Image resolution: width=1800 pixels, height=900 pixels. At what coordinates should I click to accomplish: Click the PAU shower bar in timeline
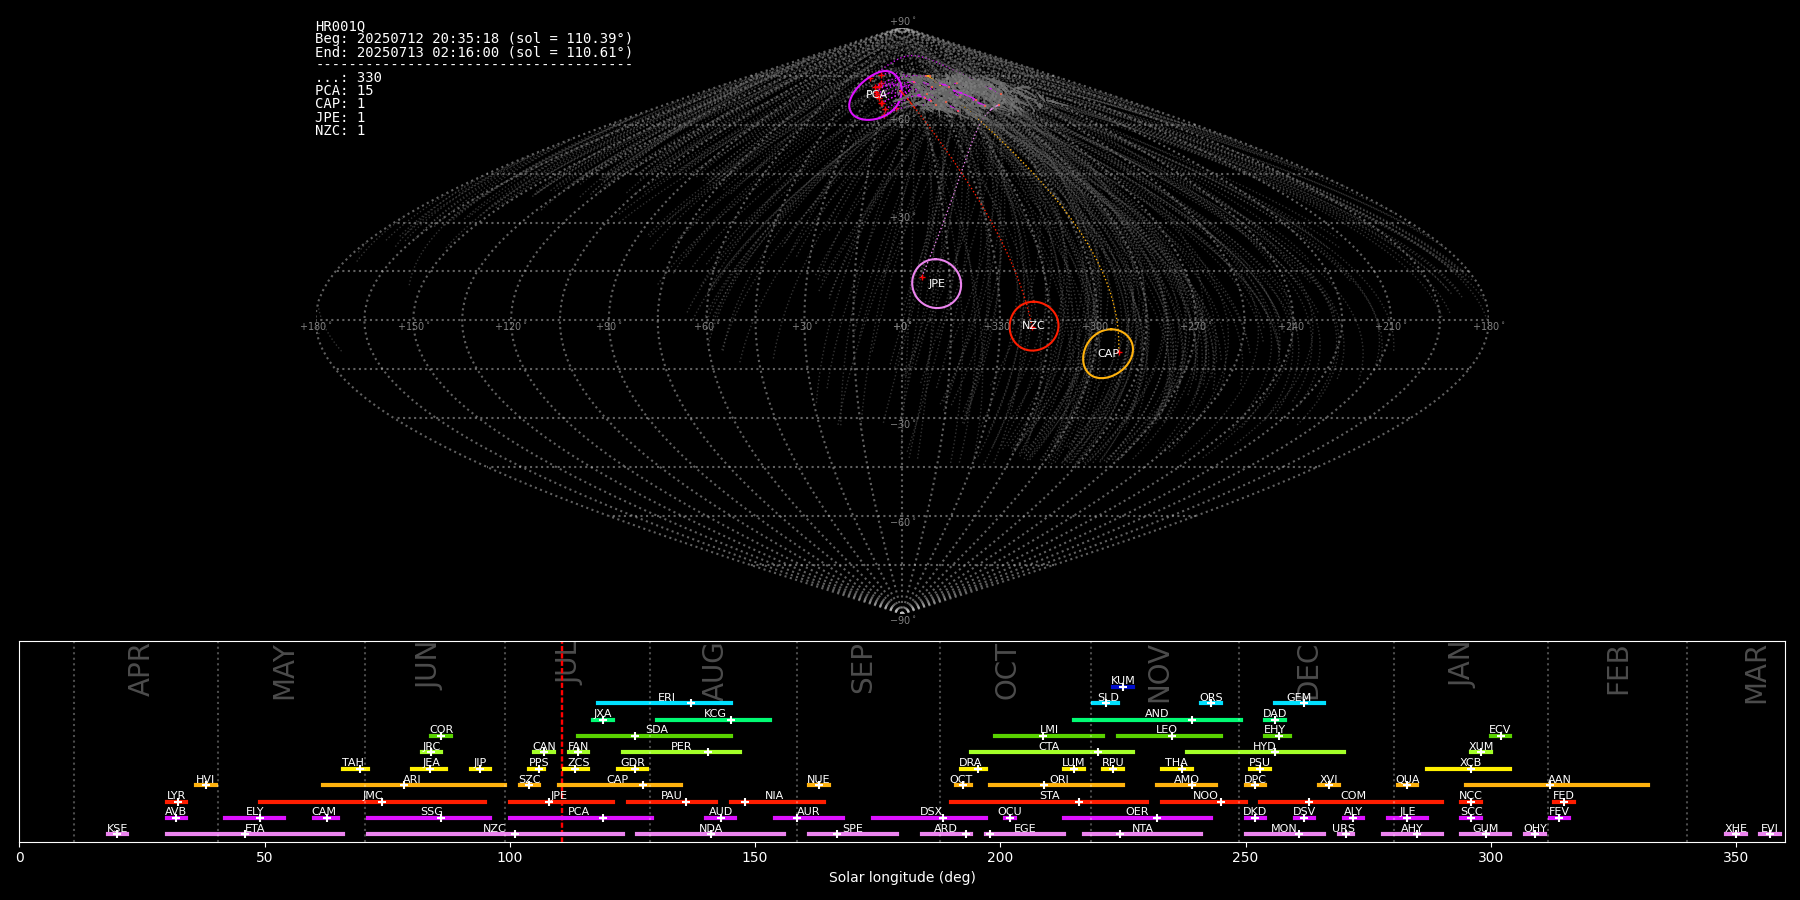(672, 802)
